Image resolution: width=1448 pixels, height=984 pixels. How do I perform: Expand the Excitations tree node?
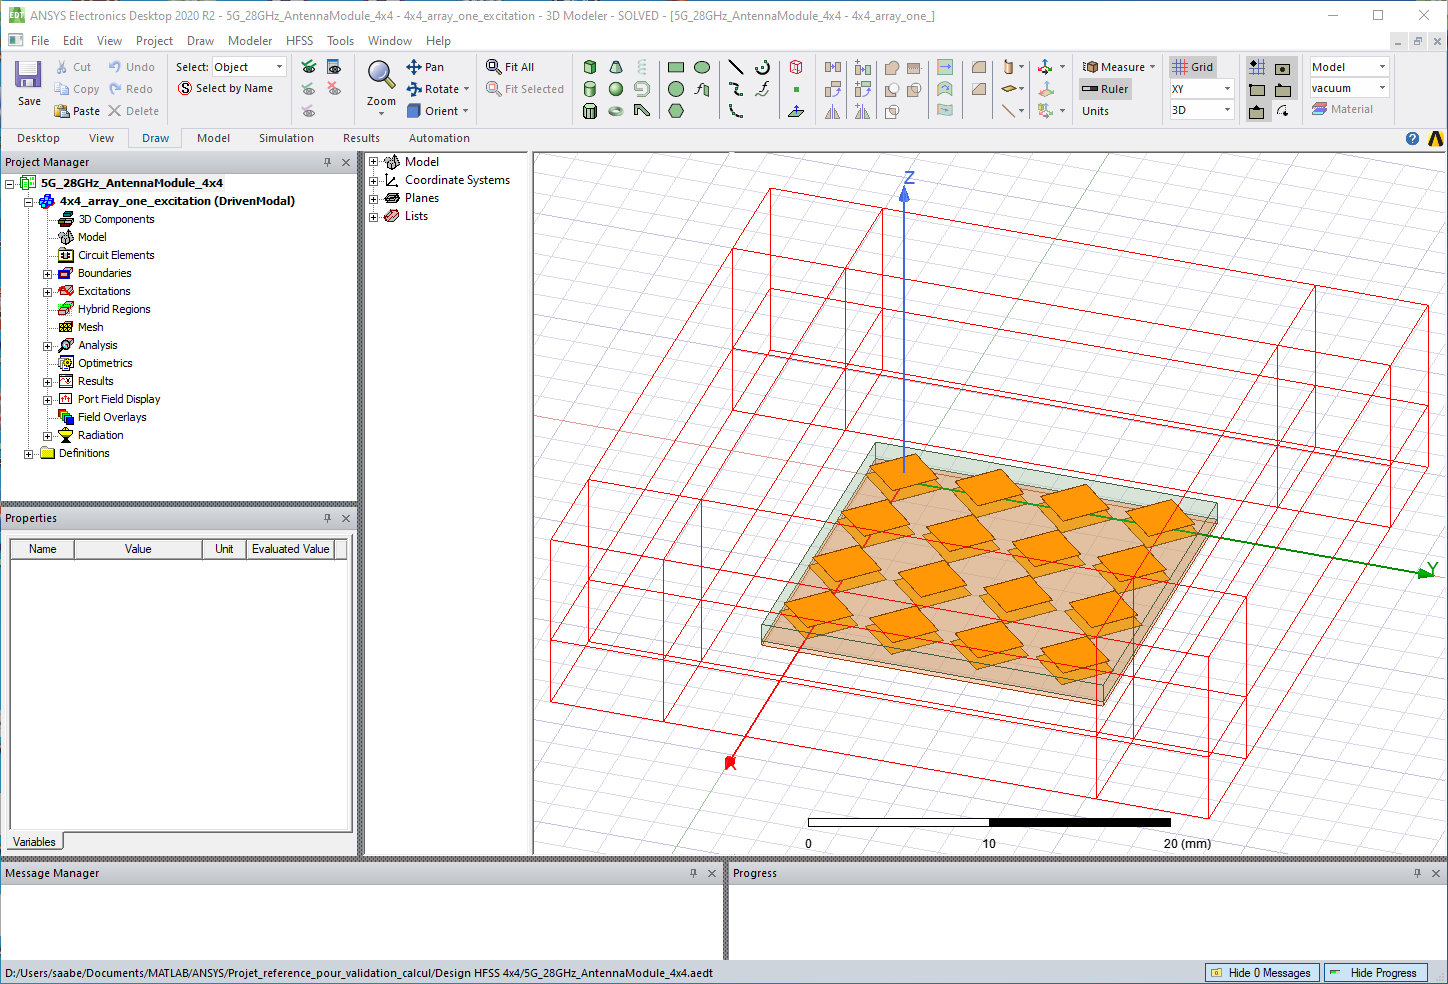[47, 292]
